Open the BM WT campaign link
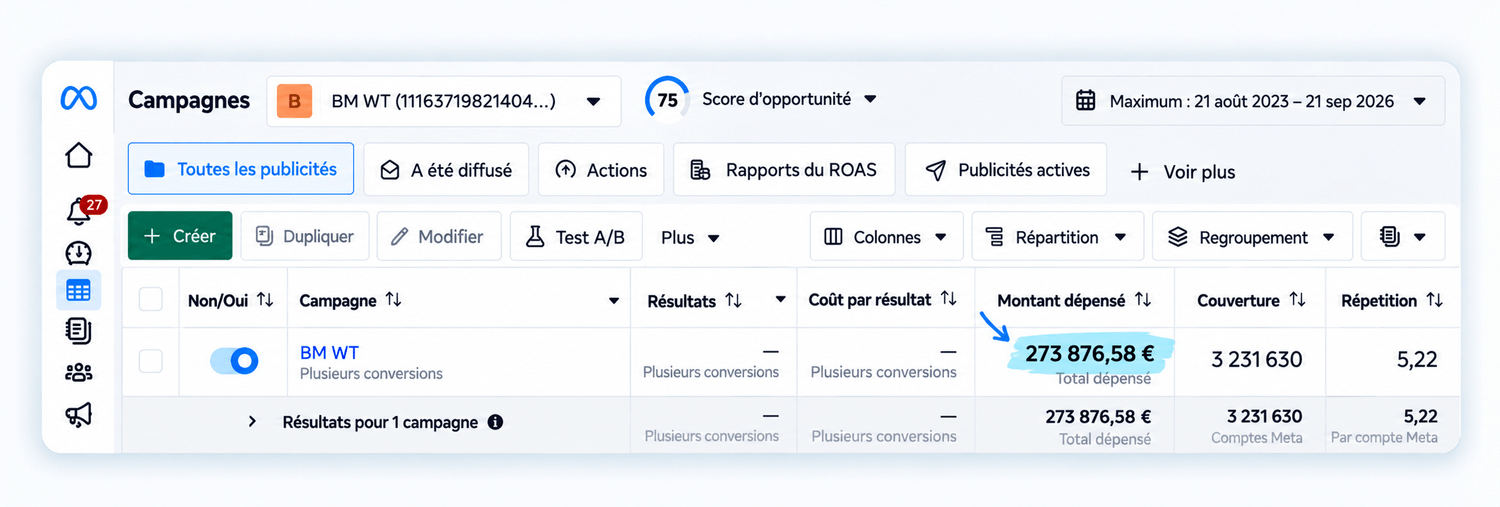 coord(329,352)
